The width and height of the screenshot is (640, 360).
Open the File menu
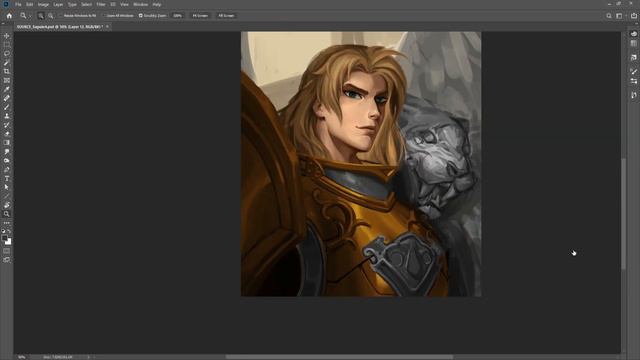(x=18, y=4)
